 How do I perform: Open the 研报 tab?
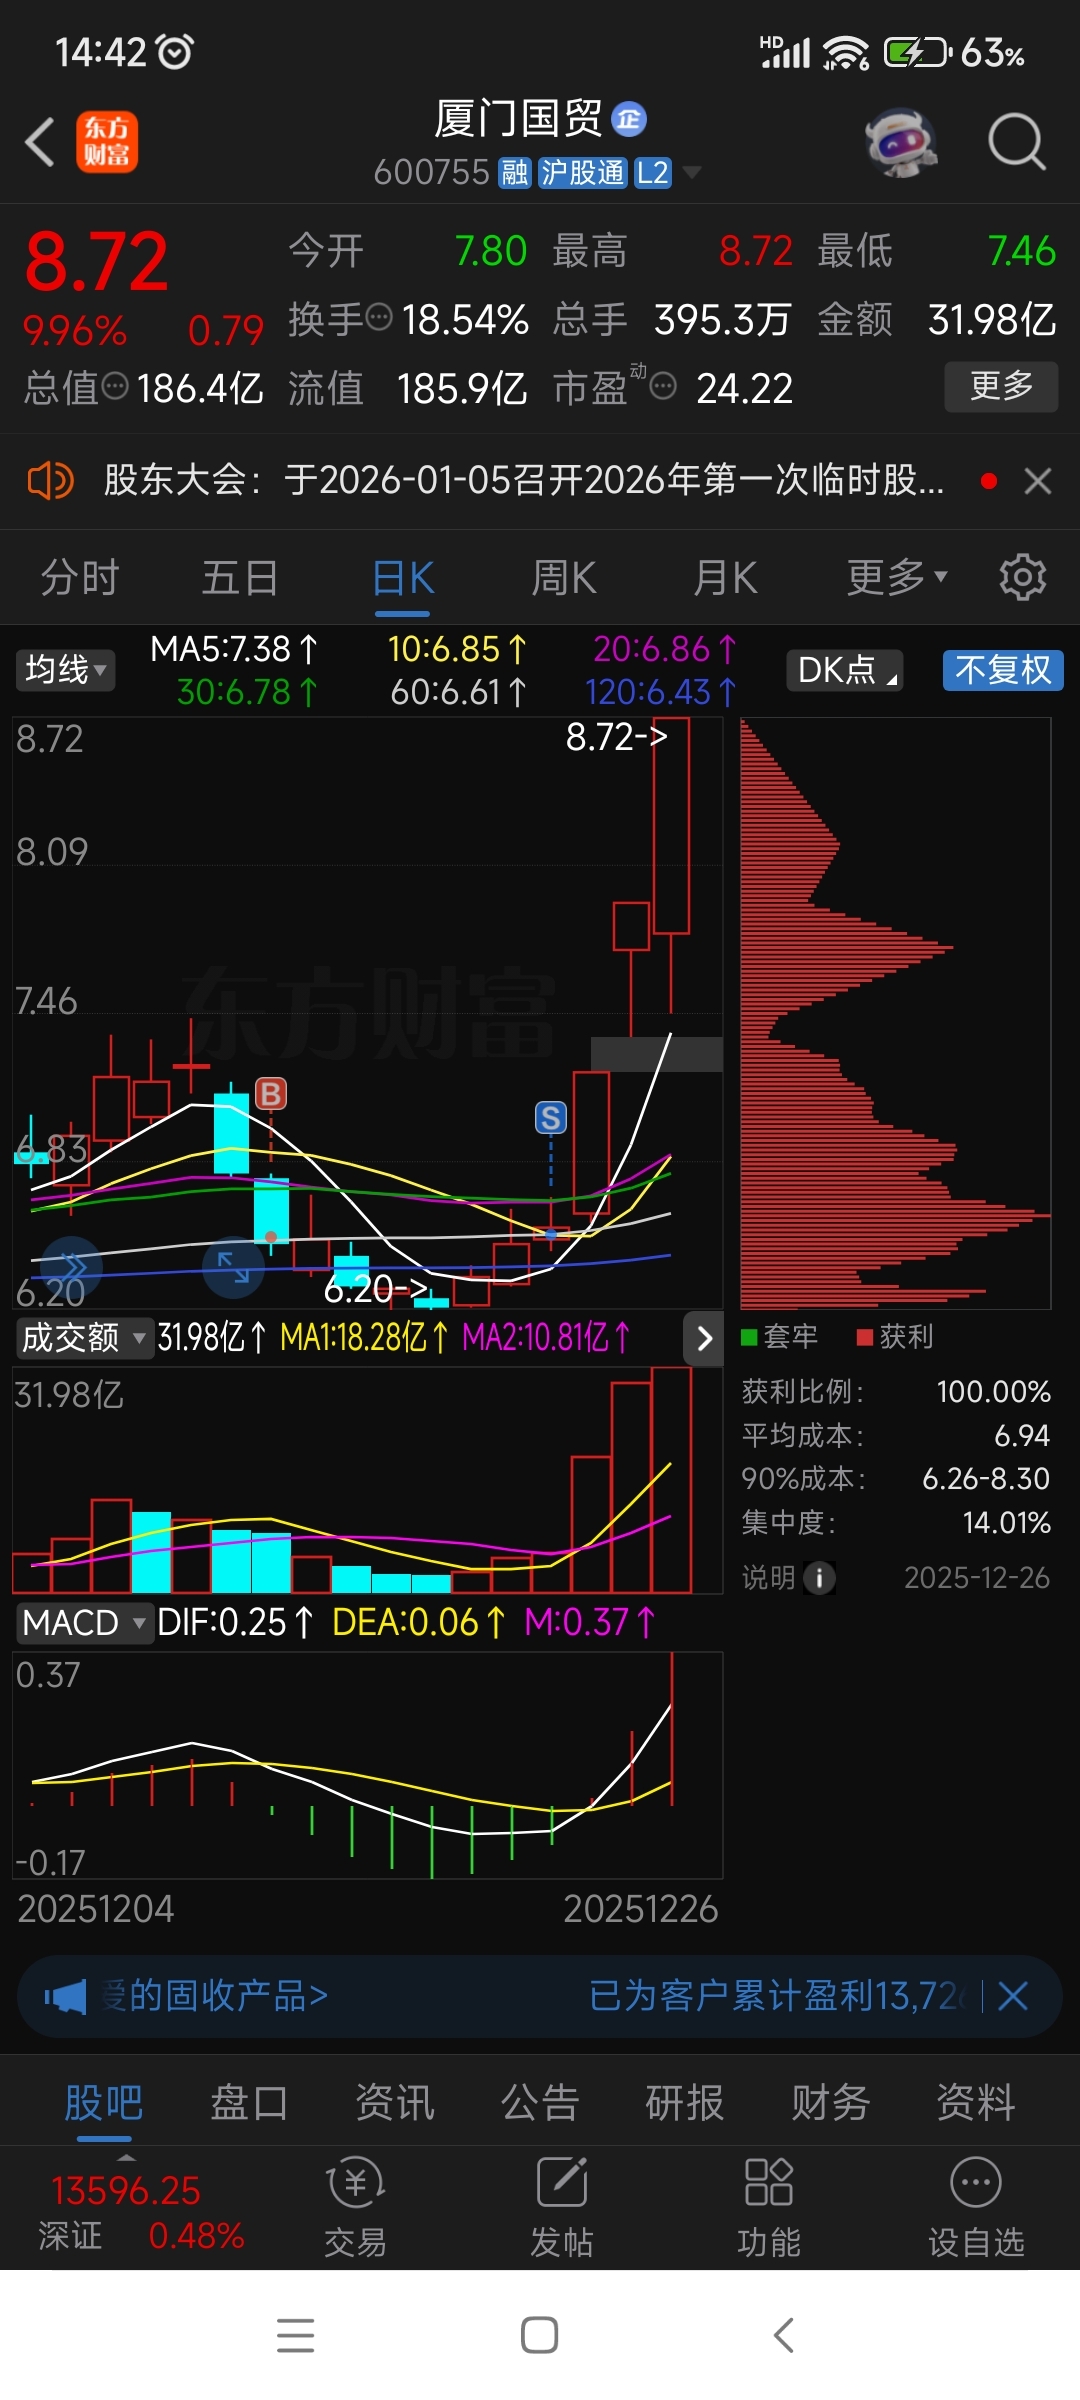[685, 2102]
